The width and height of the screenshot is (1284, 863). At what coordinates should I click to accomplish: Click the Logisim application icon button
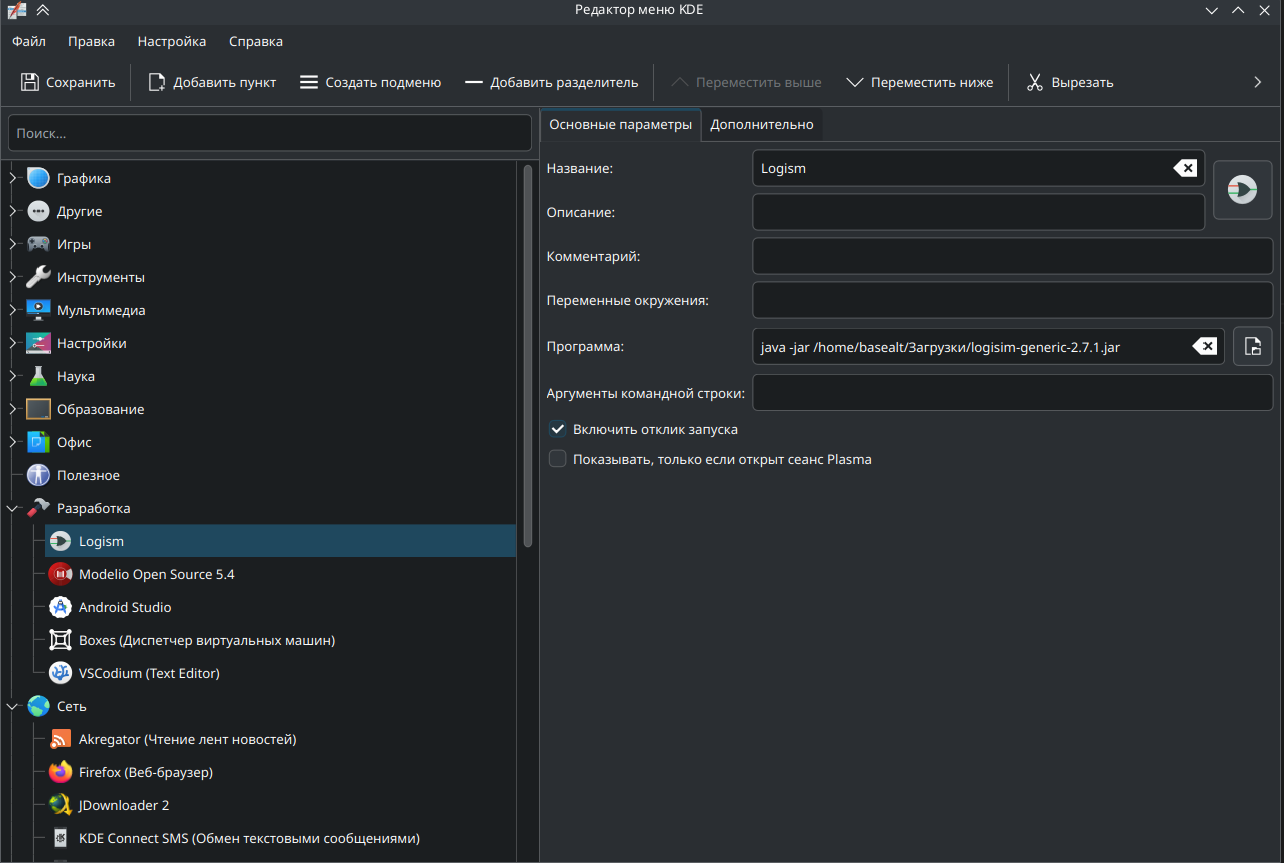click(x=1242, y=190)
